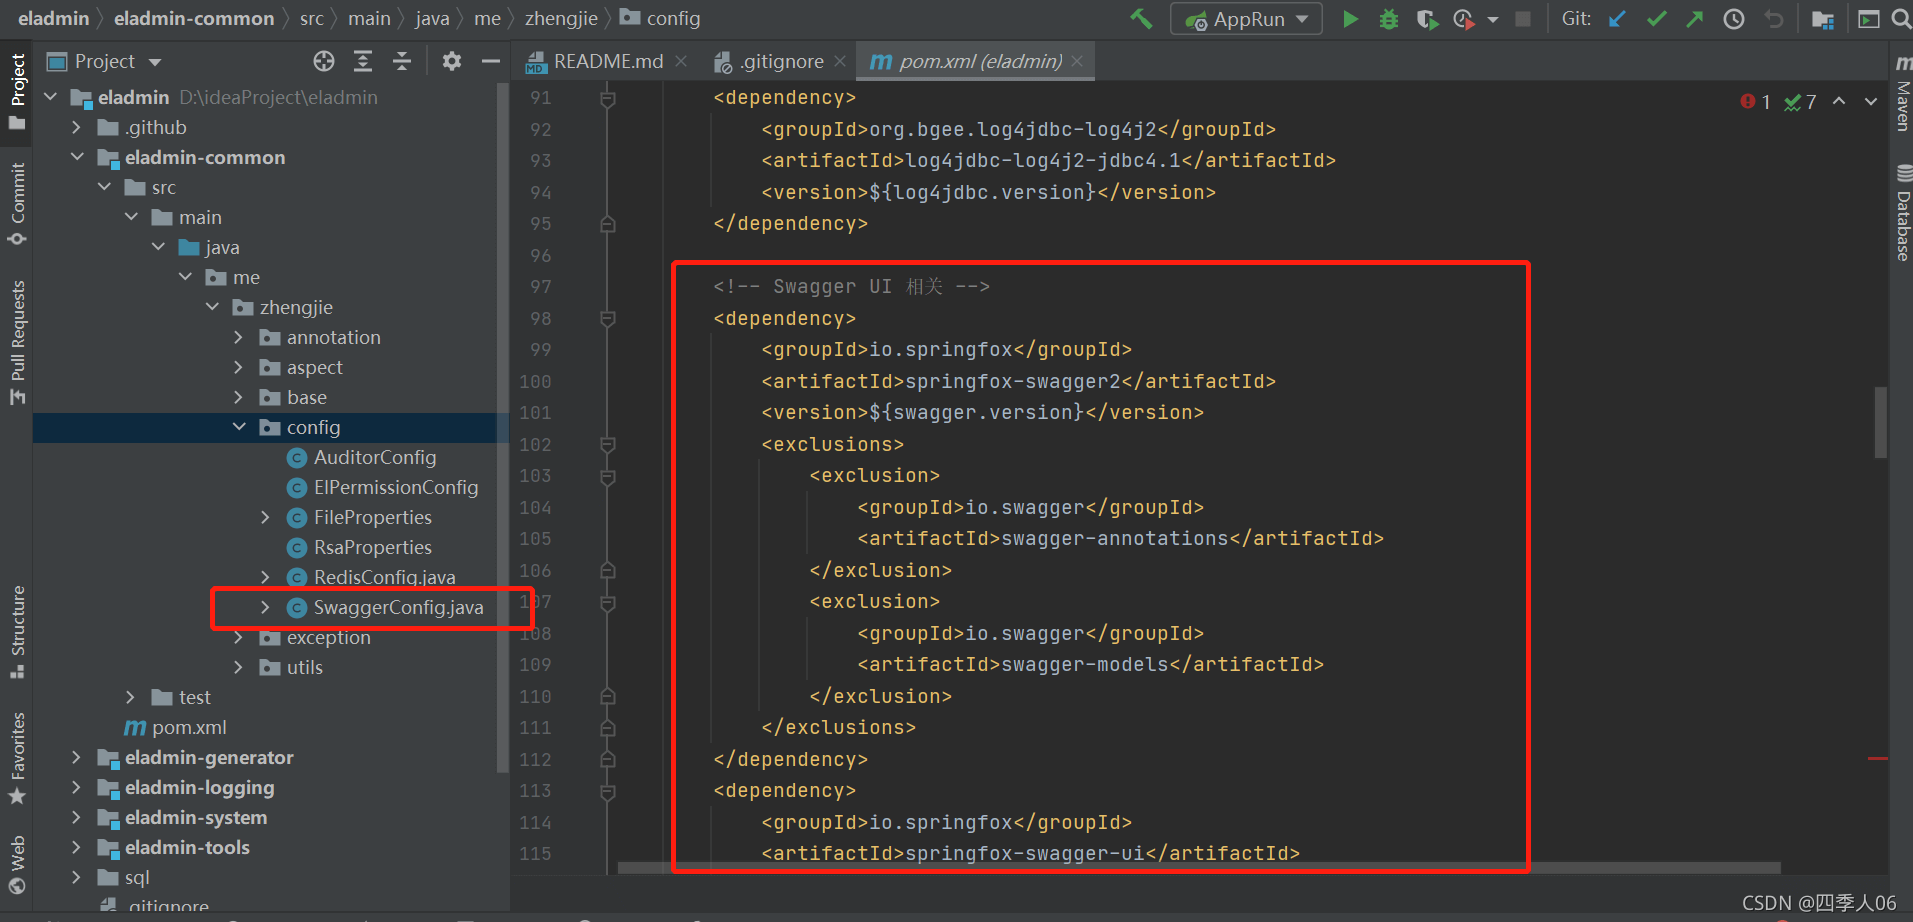
Task: Open the Project view mode dropdown
Action: coord(155,62)
